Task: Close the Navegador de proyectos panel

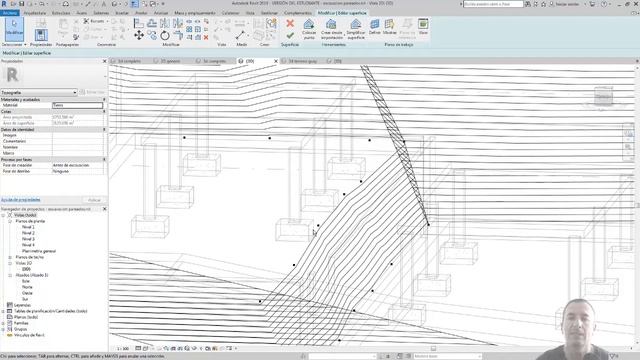Action: tap(104, 209)
